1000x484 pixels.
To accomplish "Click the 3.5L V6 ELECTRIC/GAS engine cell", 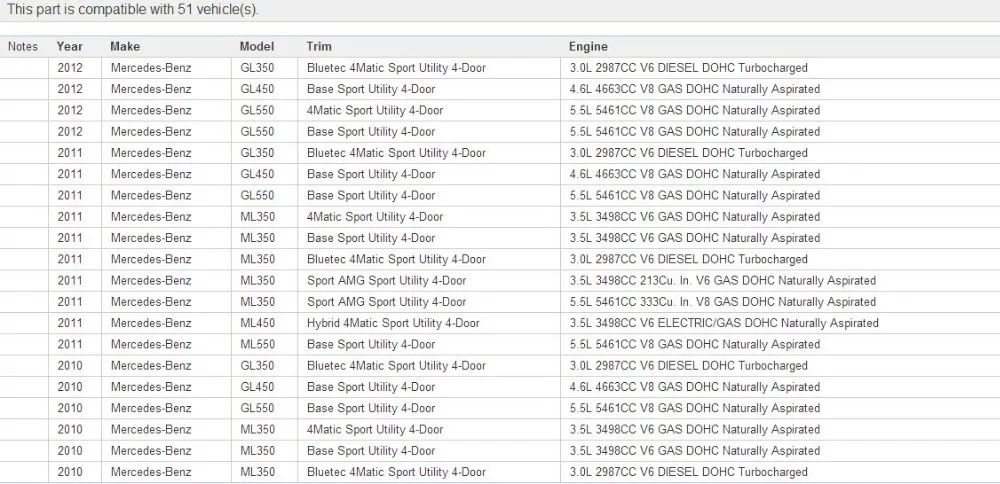I will [x=780, y=323].
